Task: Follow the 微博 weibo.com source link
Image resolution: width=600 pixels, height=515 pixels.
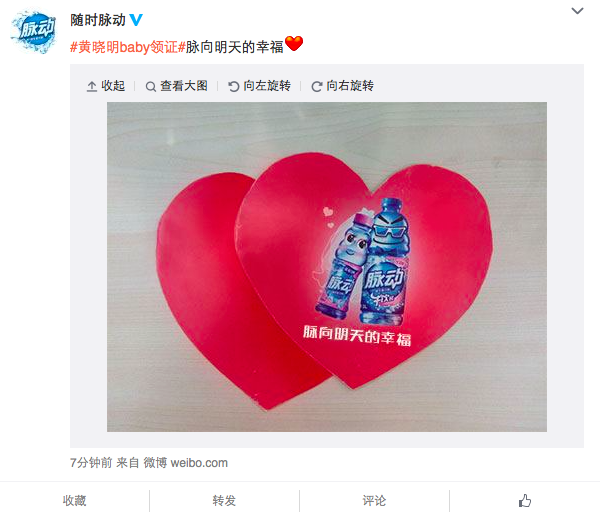Action: 186,463
